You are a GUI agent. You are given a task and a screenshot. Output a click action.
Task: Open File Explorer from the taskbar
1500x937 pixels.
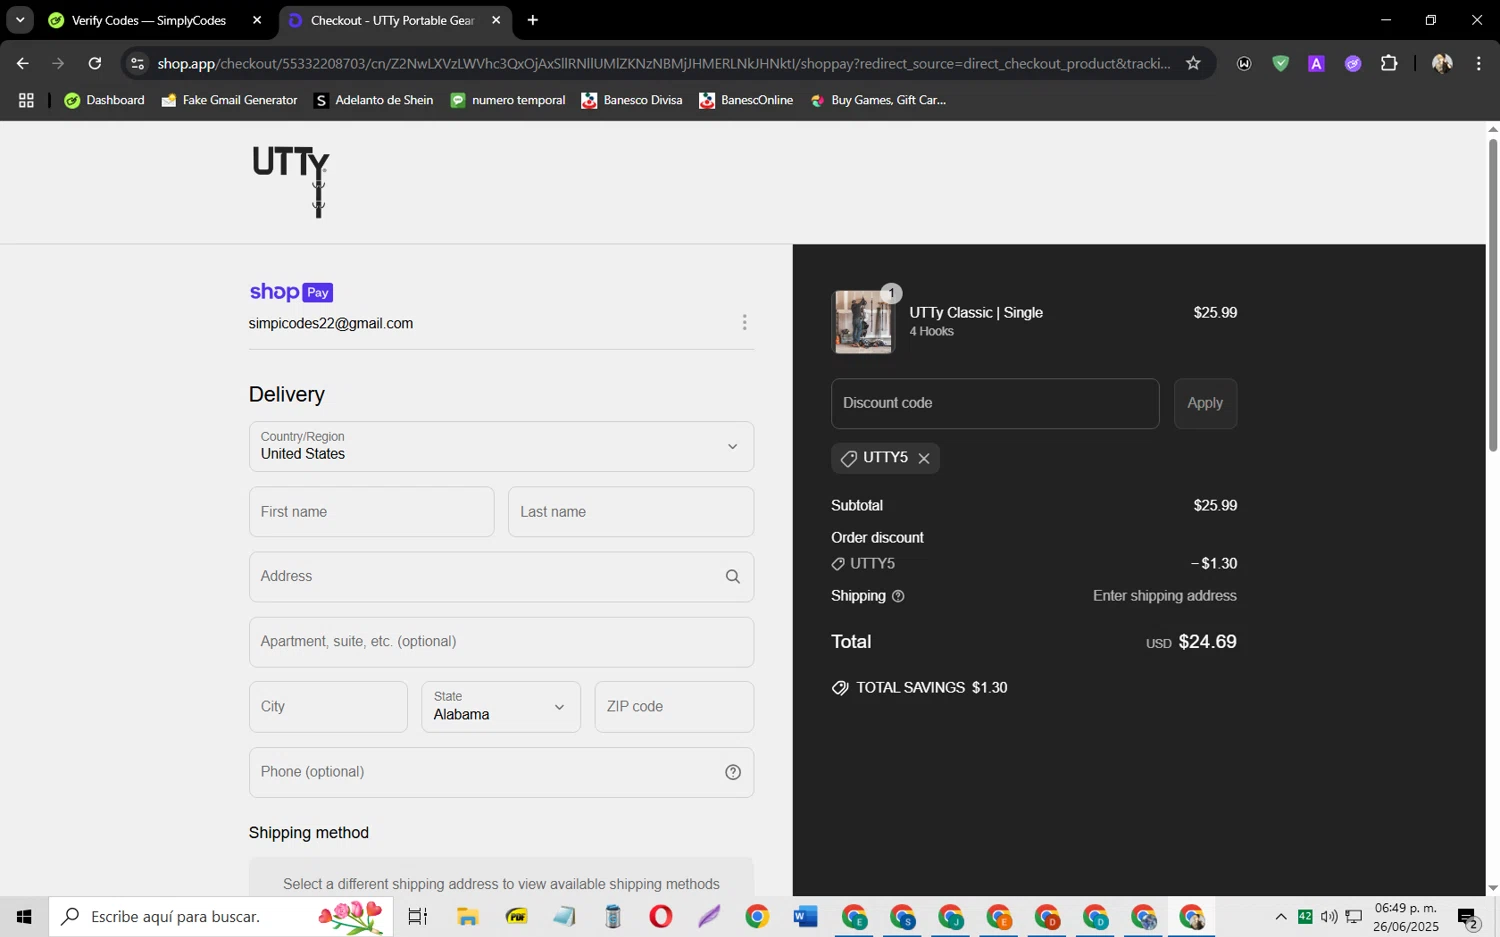(x=467, y=916)
